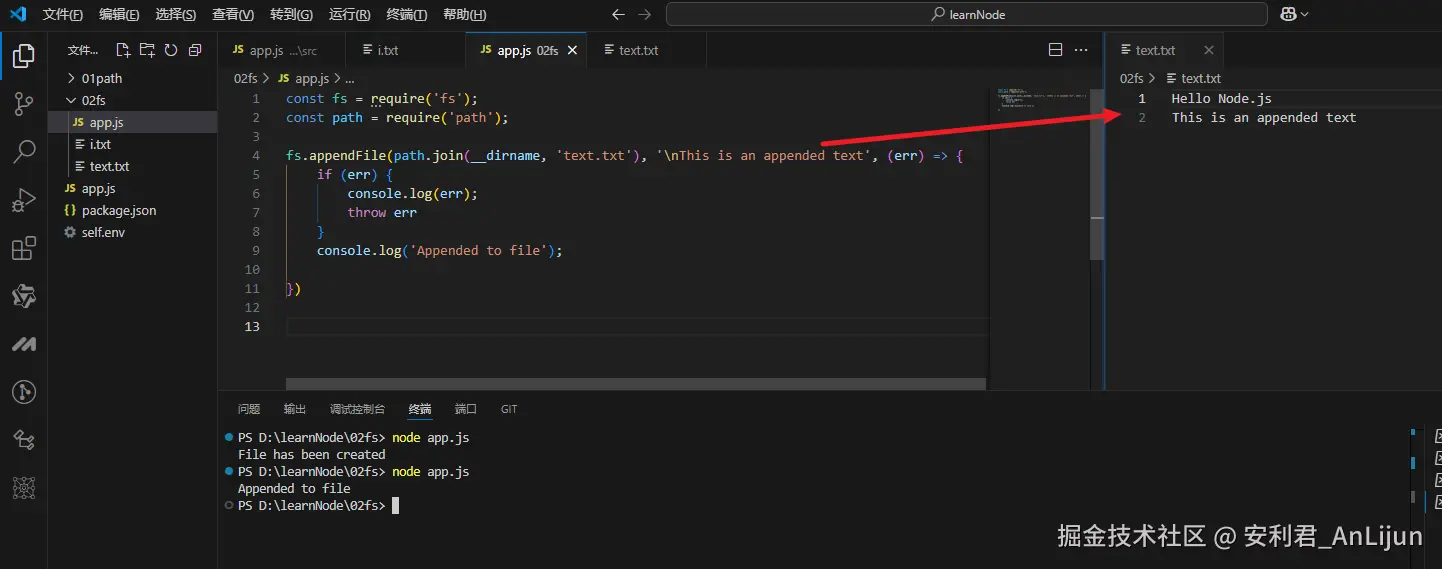Screen dimensions: 1442x569
Task: Click 'This is an appended text' in text.txt
Action: (1264, 118)
